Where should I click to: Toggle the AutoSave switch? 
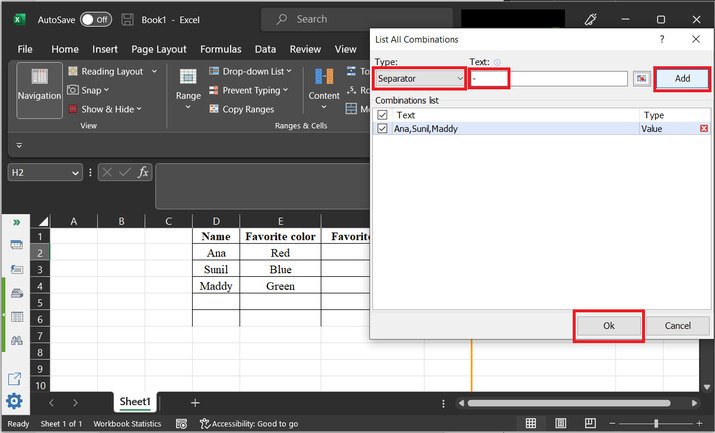pos(95,19)
